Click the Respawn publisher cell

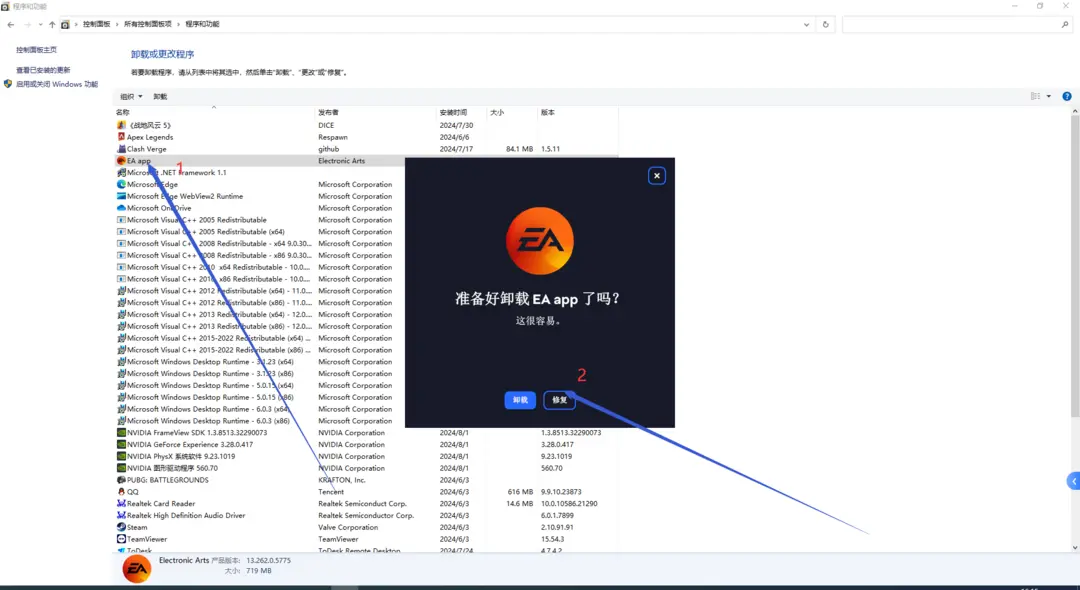[x=333, y=137]
